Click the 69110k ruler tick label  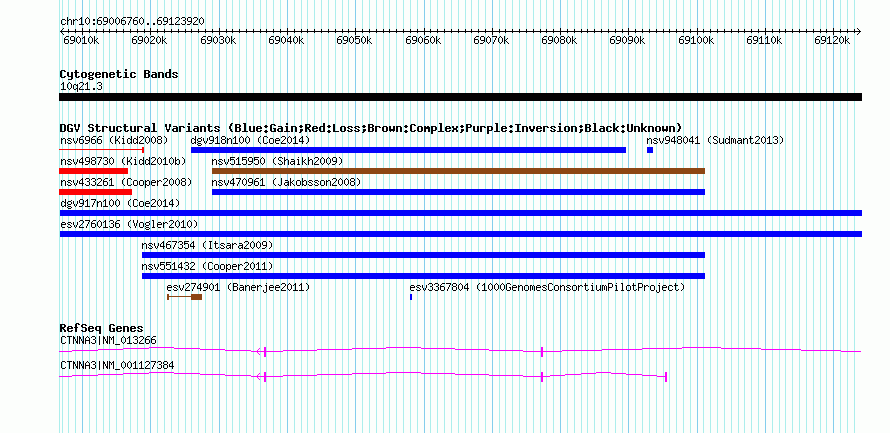(765, 40)
